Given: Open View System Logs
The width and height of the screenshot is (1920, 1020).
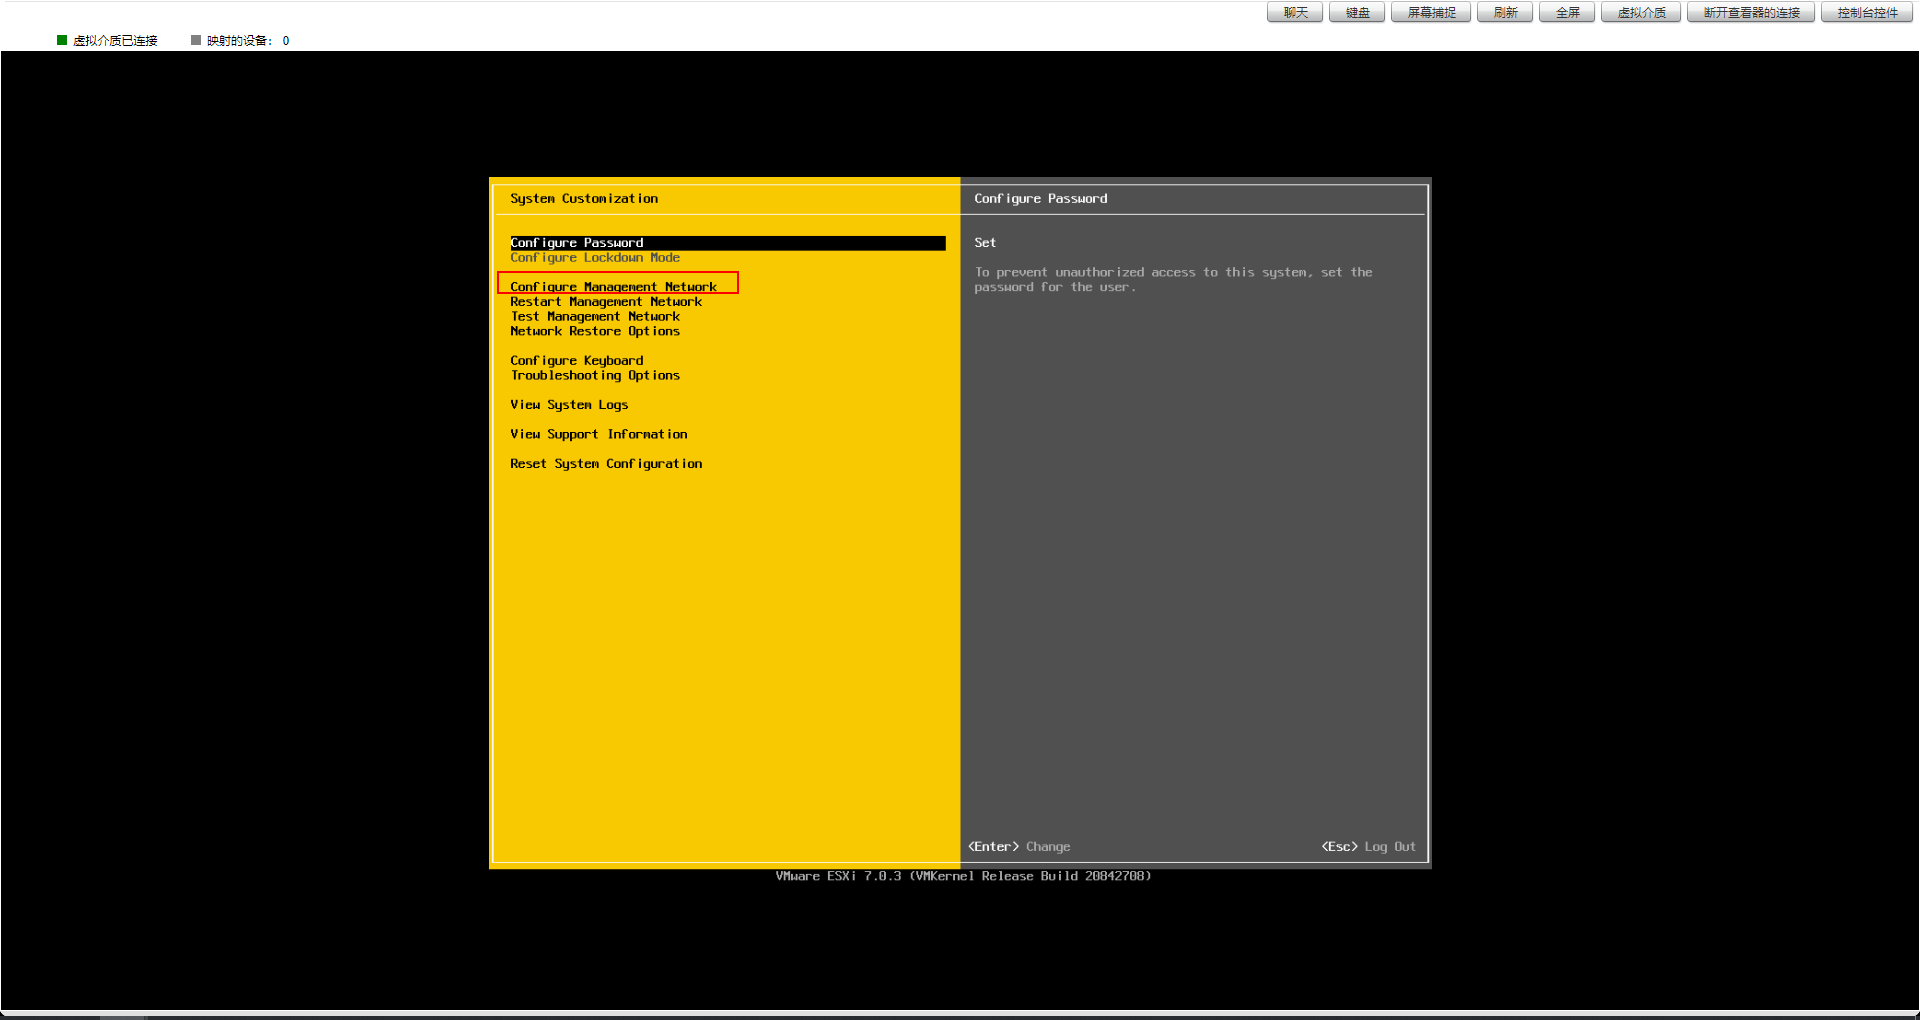Looking at the screenshot, I should (x=569, y=404).
